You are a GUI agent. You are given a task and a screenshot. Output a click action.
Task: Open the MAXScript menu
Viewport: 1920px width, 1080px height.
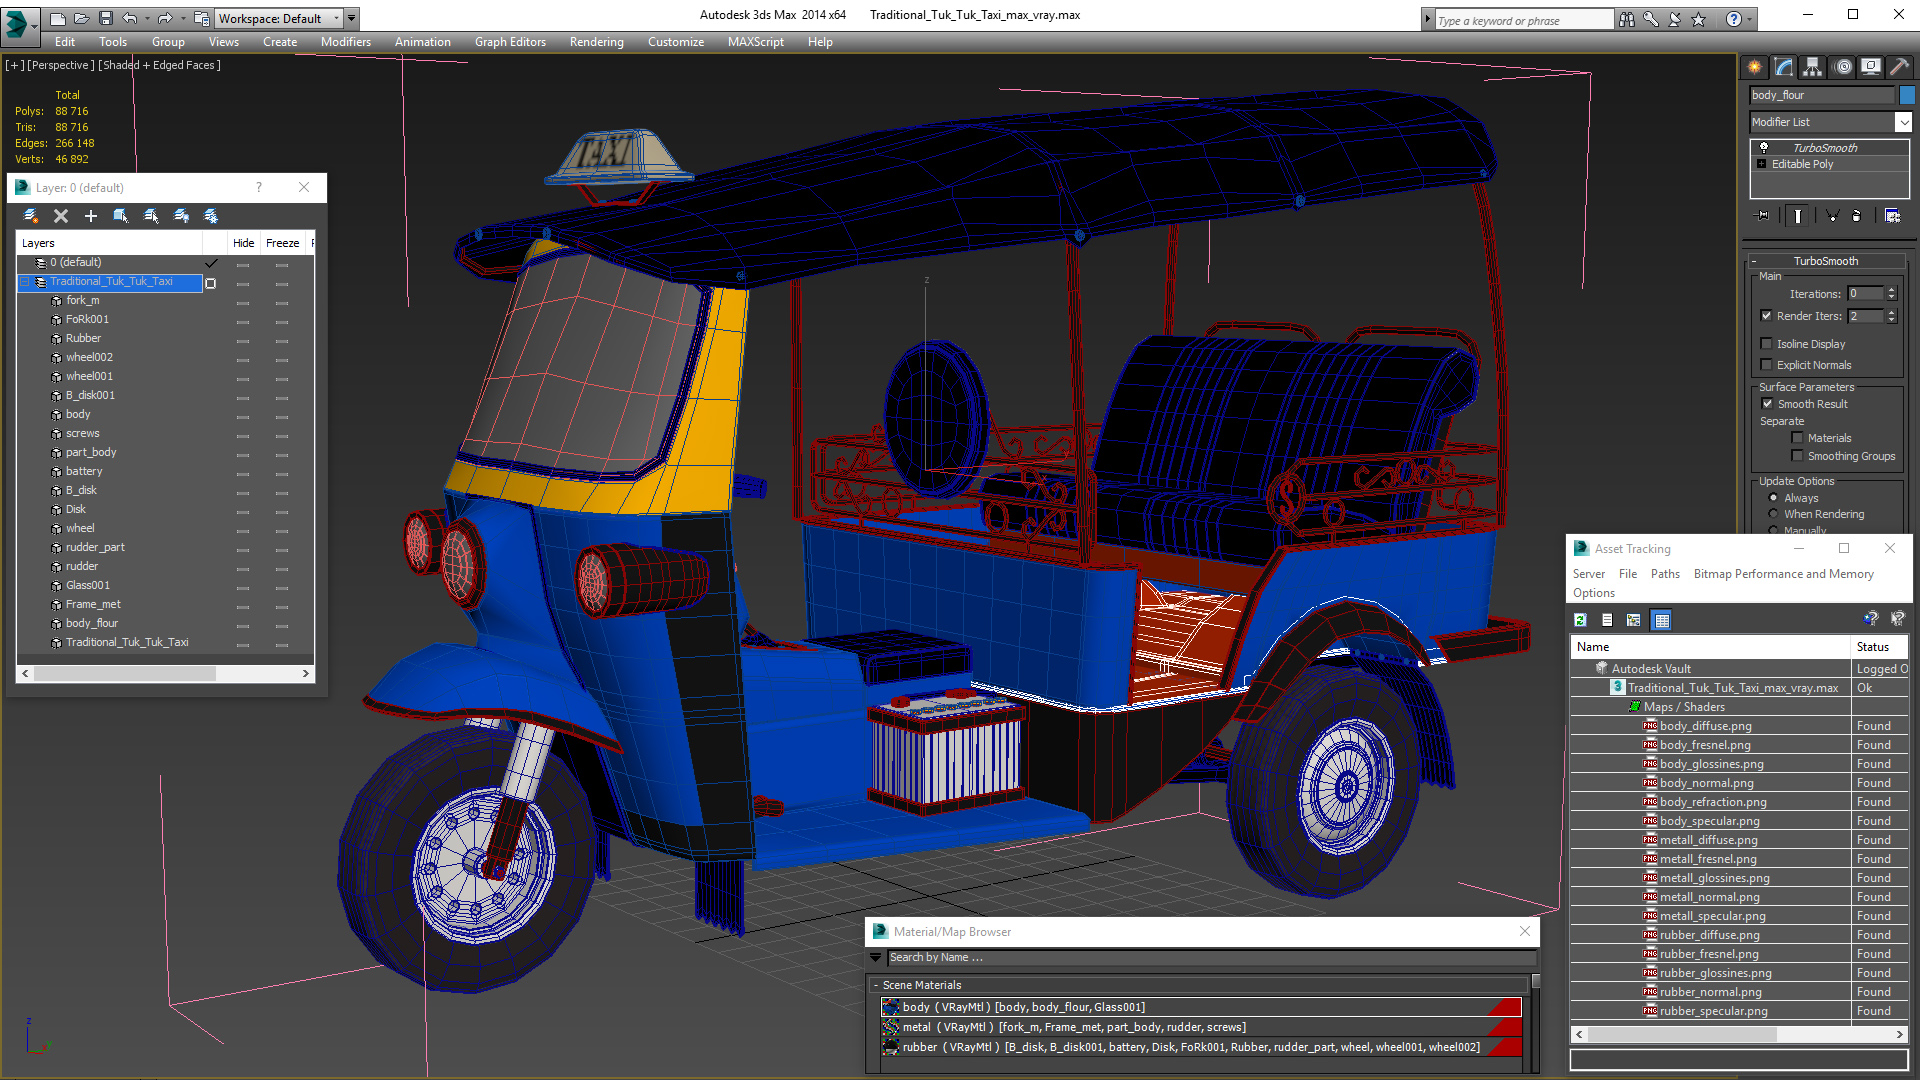coord(756,42)
